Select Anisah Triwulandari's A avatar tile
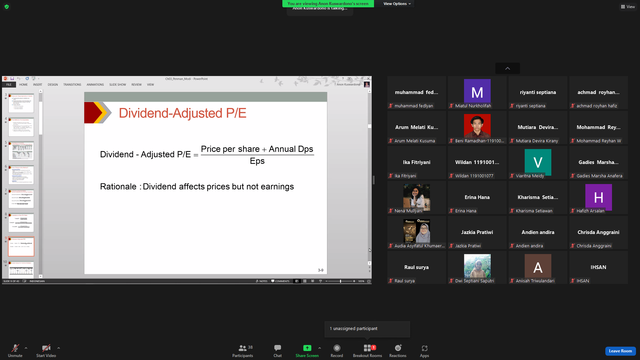The width and height of the screenshot is (640, 360). click(538, 267)
